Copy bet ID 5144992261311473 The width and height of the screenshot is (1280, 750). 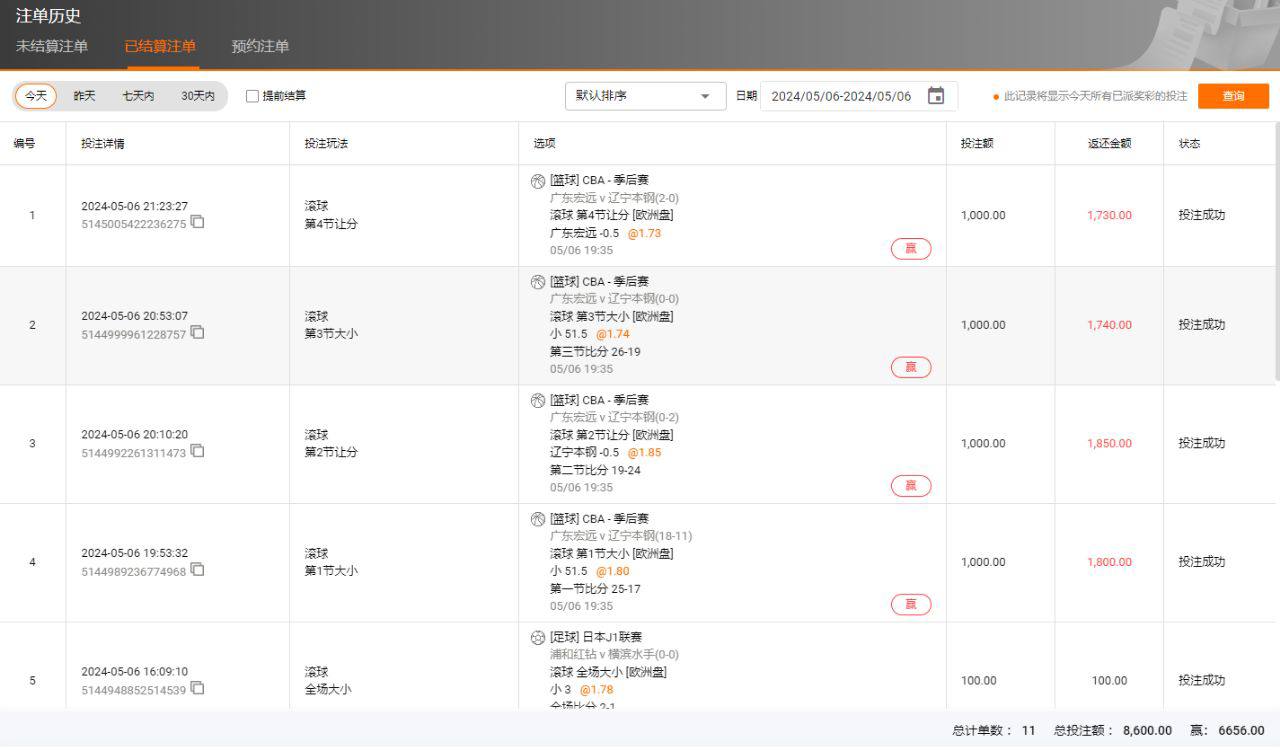pos(198,451)
